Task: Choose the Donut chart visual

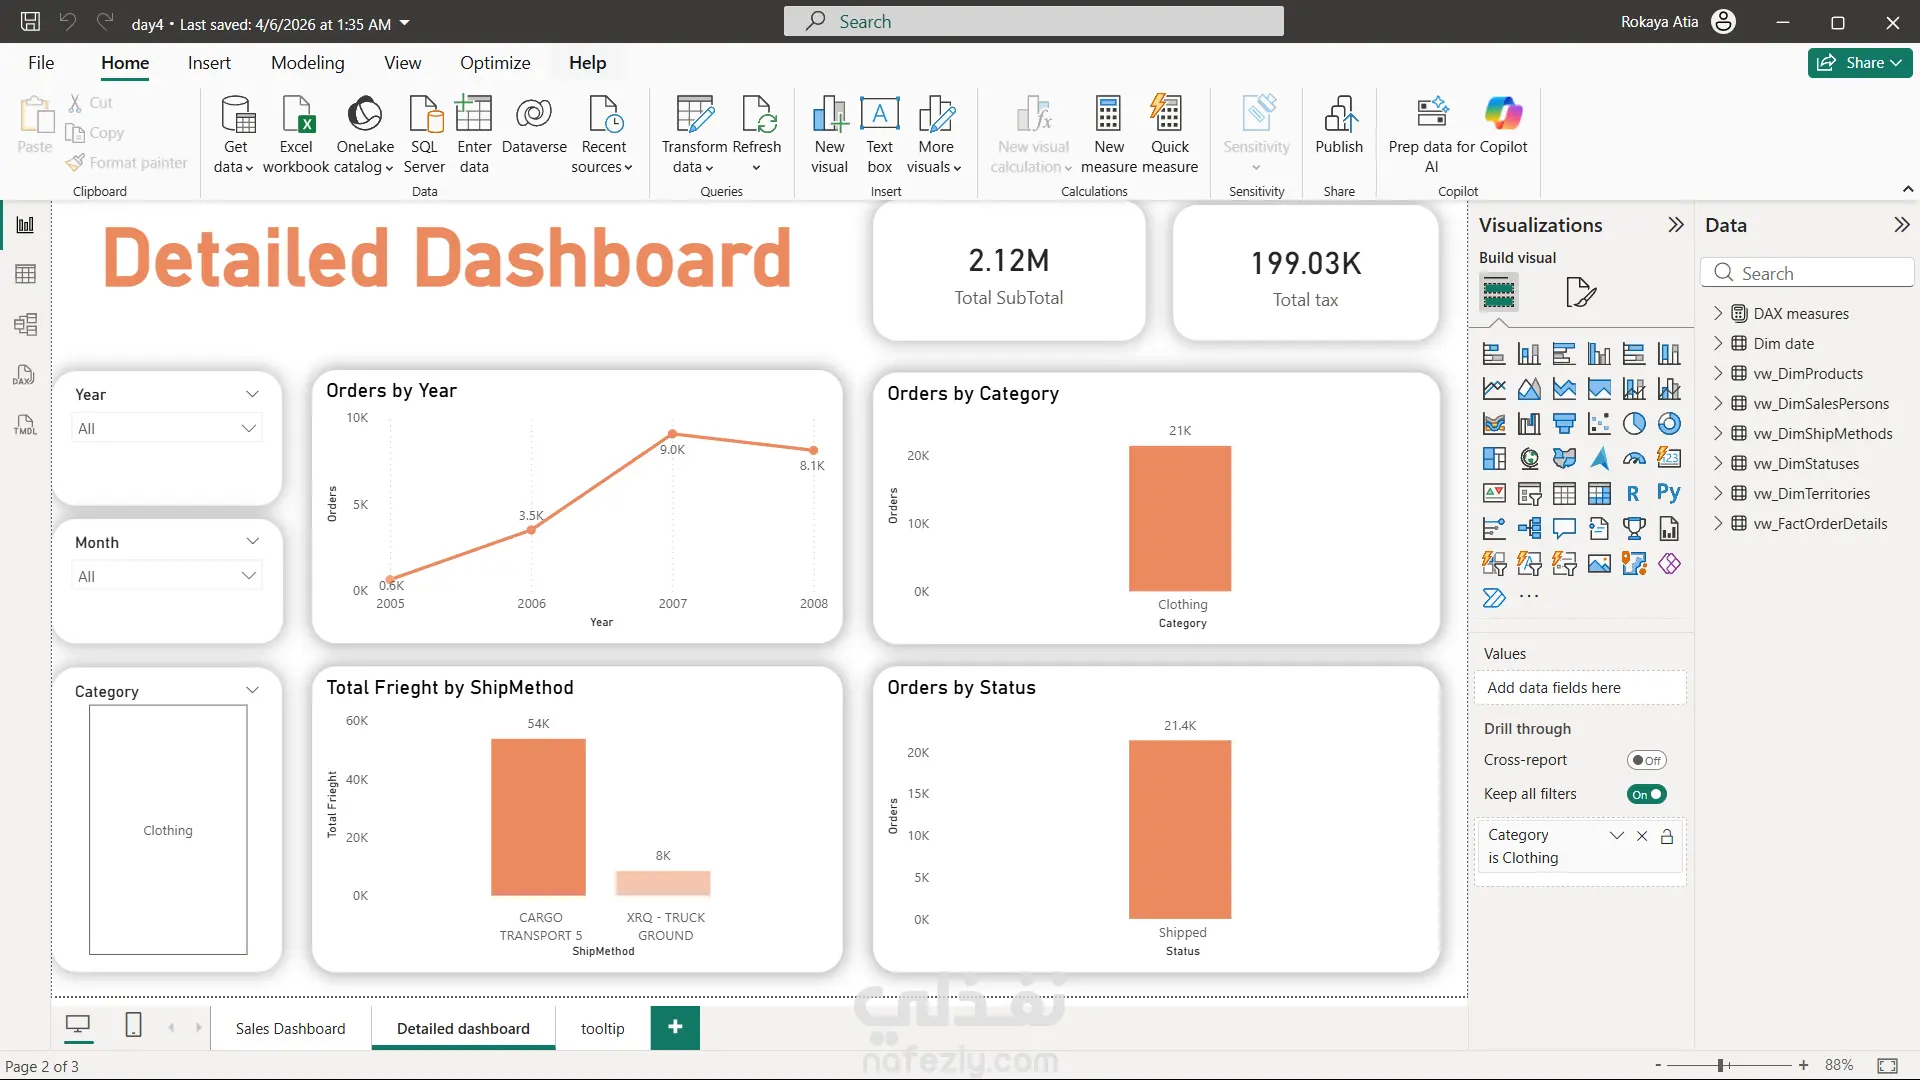Action: [1669, 424]
